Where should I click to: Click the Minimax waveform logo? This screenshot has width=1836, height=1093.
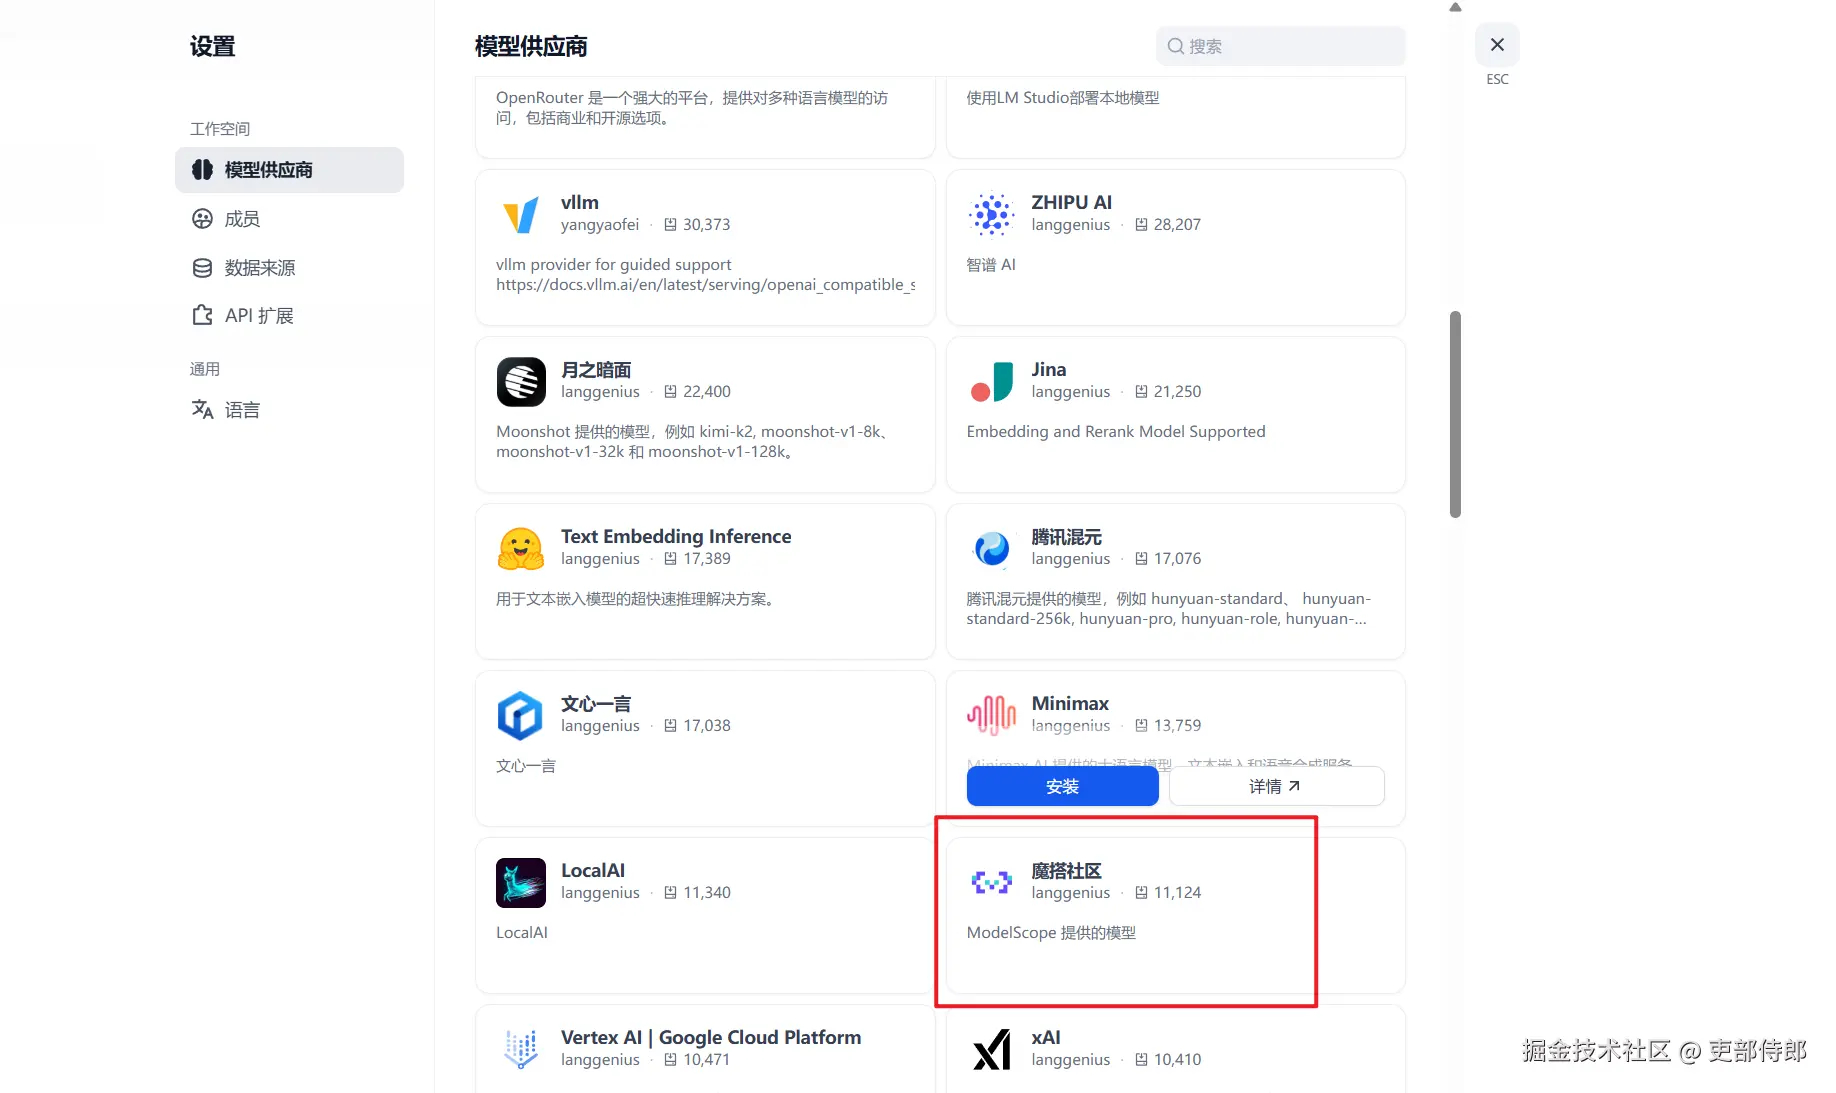pos(992,716)
